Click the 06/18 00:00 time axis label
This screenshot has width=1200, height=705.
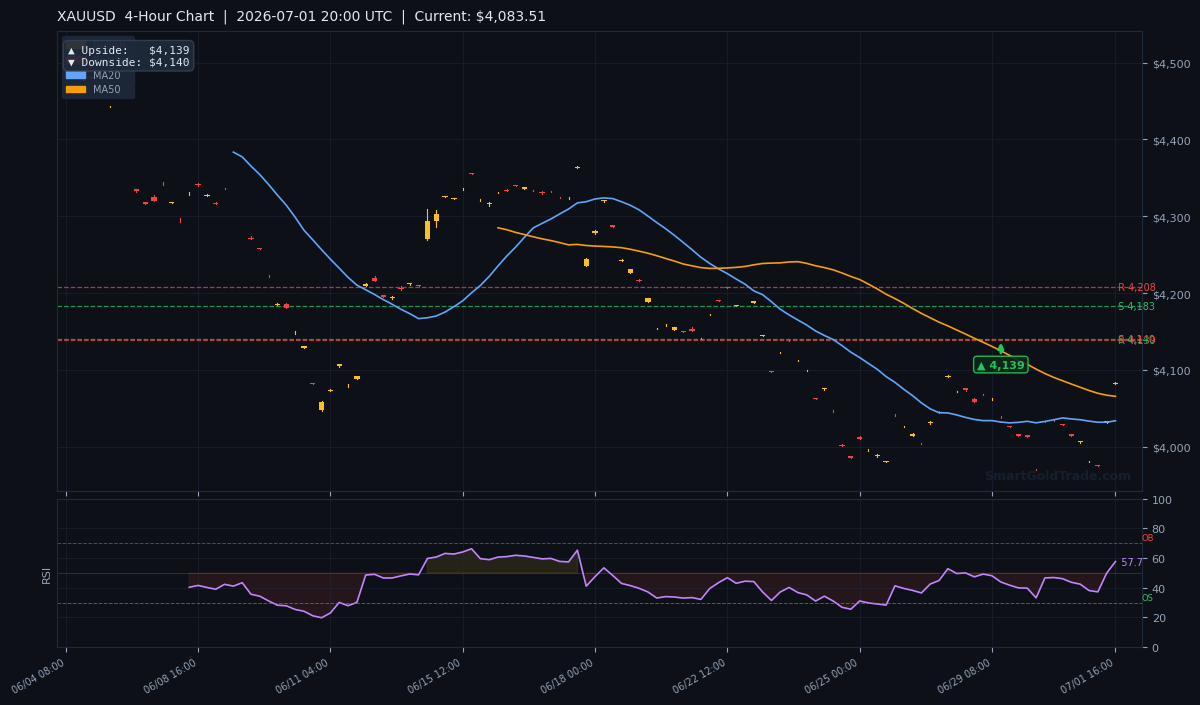click(569, 676)
